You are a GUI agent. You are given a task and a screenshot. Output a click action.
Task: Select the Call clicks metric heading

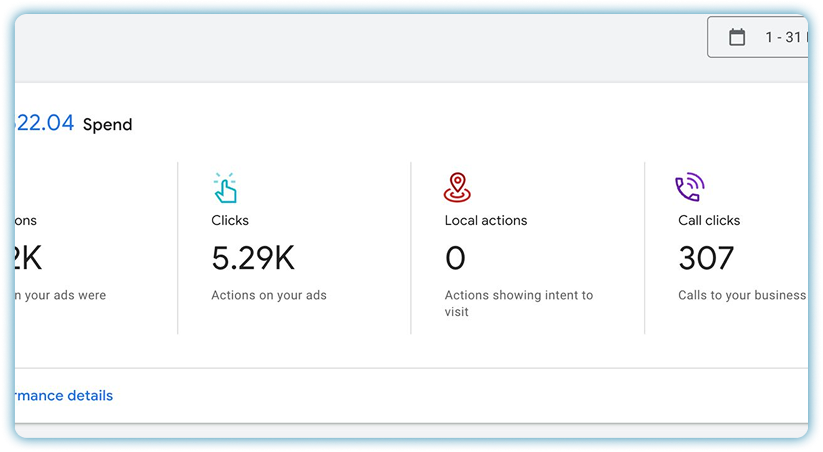tap(709, 220)
